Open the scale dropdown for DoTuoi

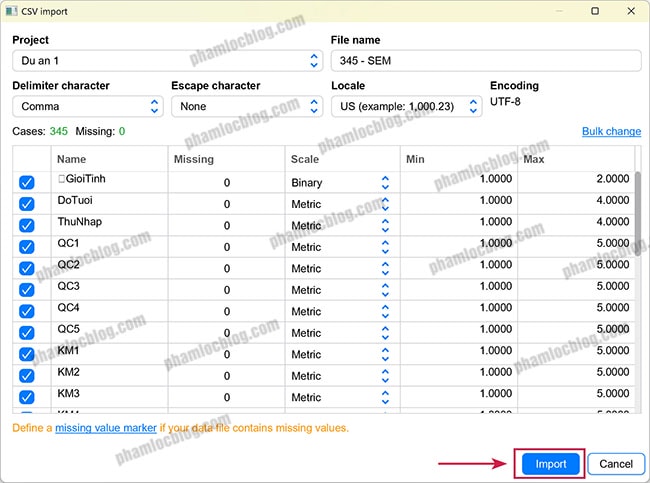pos(341,204)
